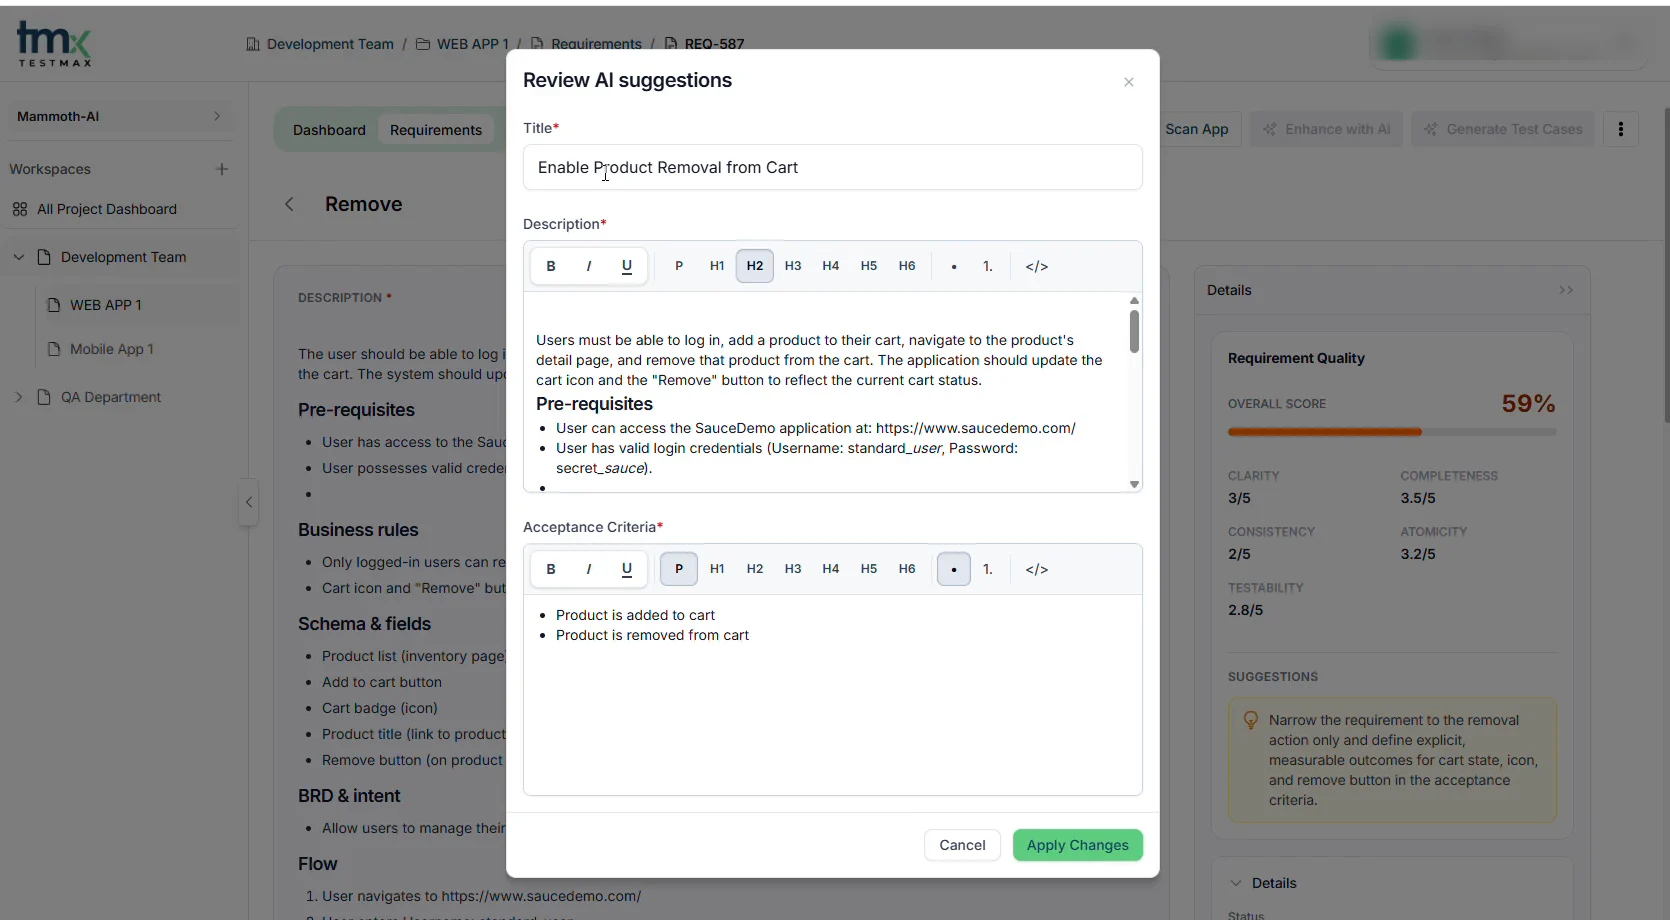Toggle bullet list in Acceptance Criteria editor
Screen dimensions: 1670x920
(954, 569)
